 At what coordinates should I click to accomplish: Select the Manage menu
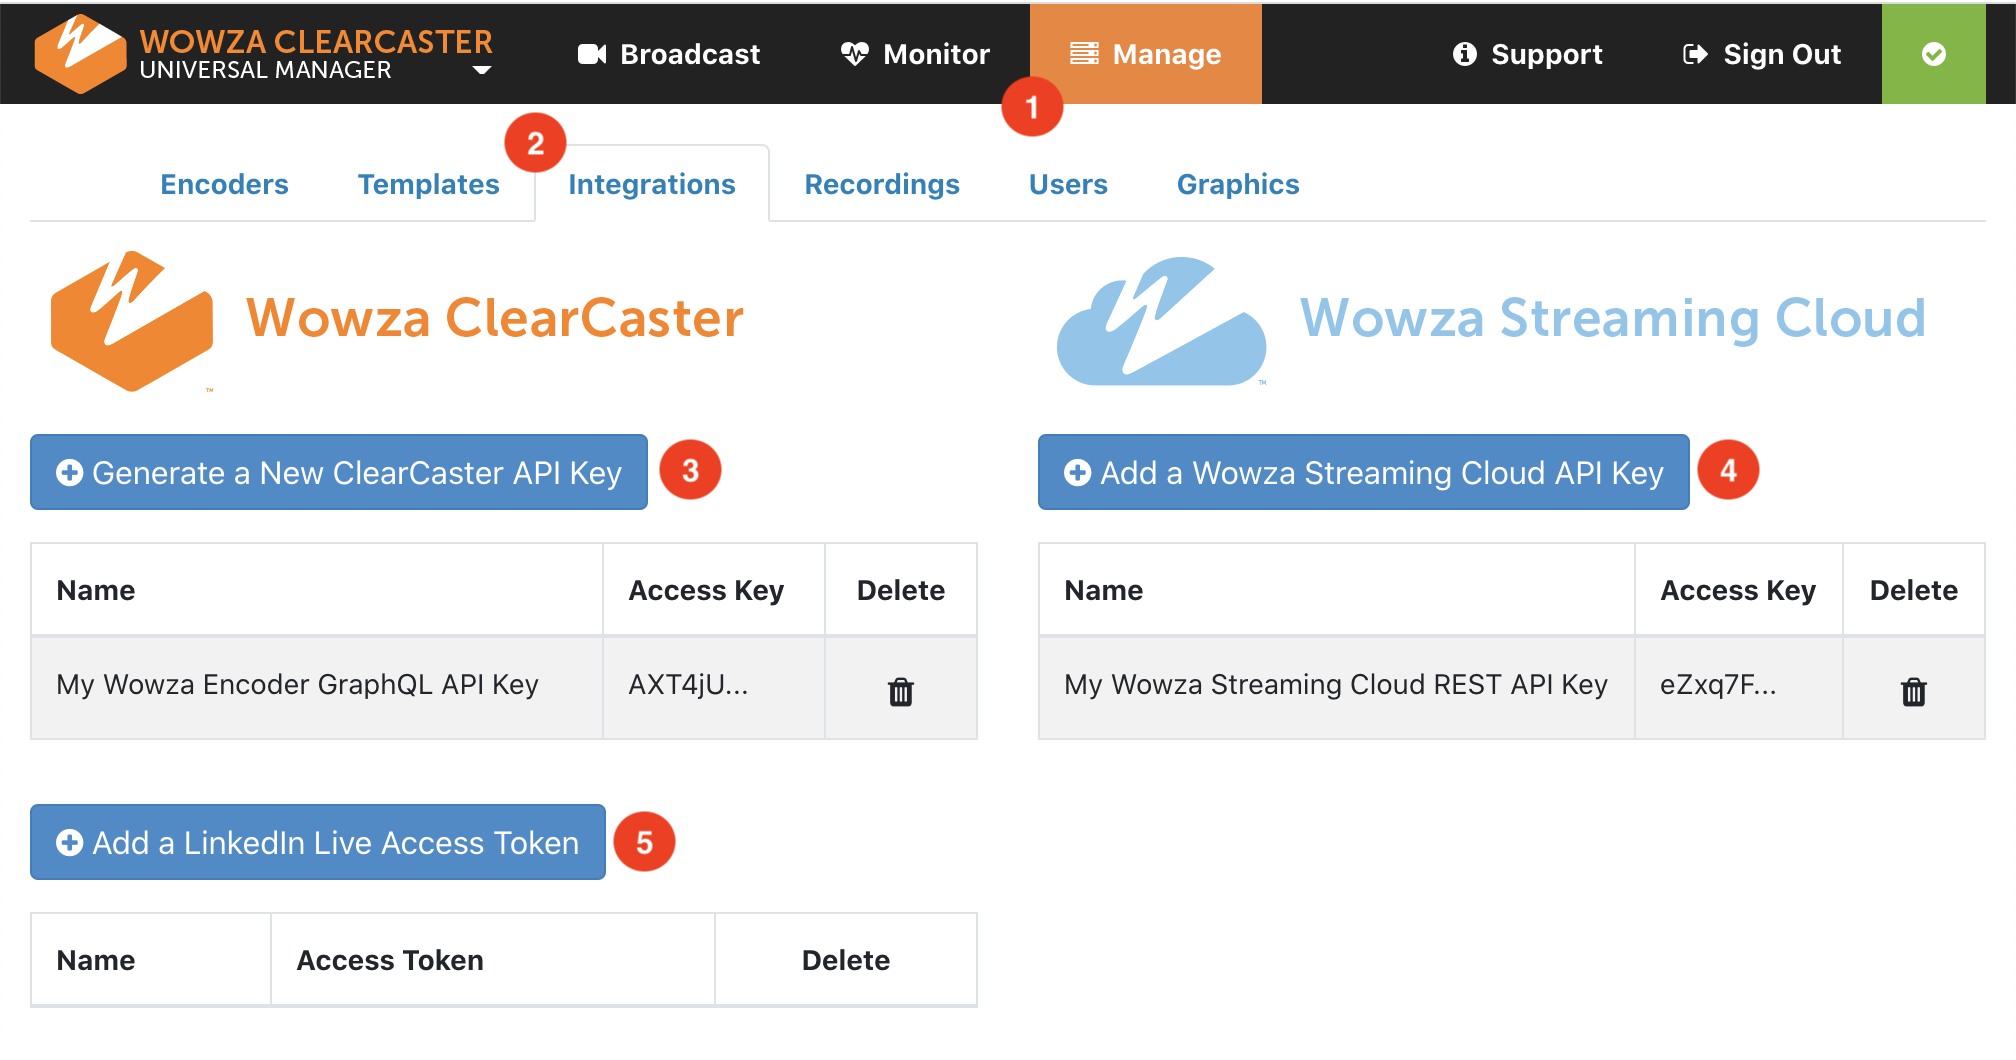(x=1146, y=54)
